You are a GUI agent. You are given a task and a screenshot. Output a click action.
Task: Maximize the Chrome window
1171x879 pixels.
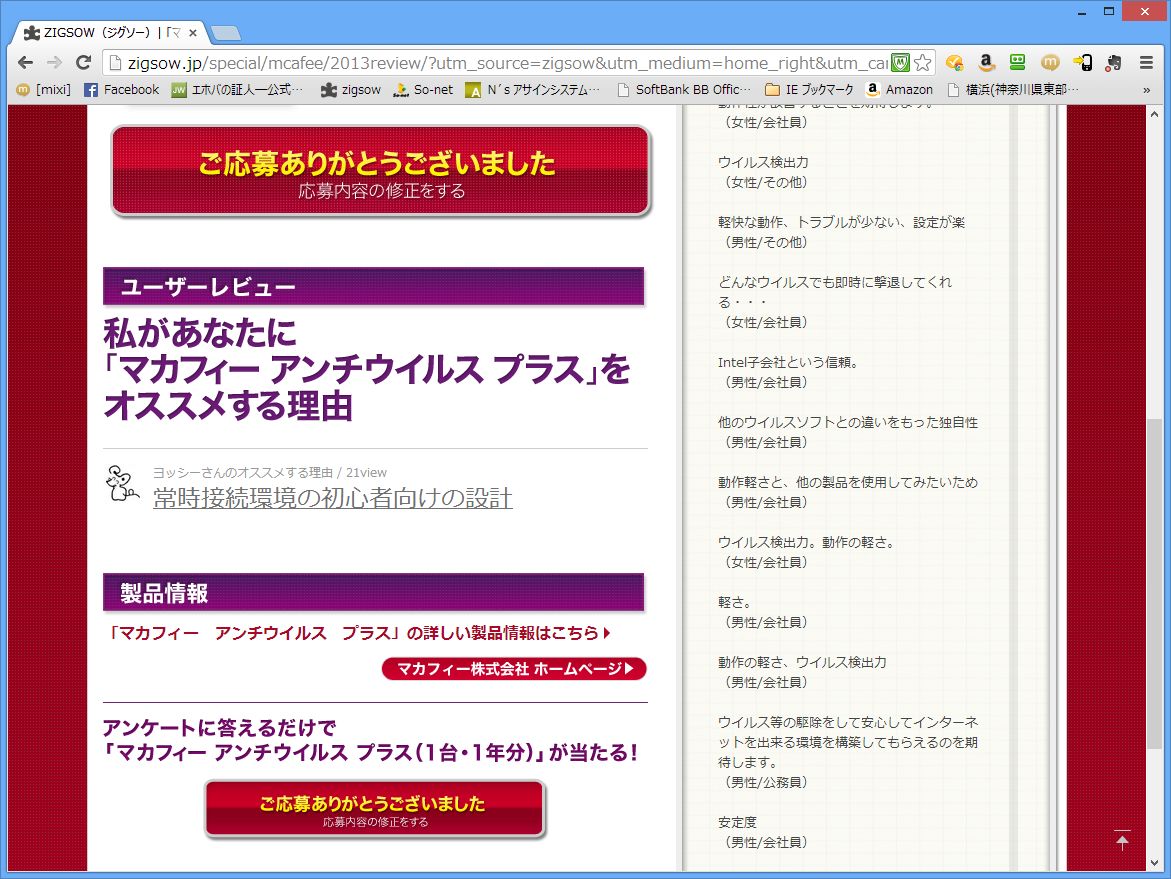point(1109,11)
